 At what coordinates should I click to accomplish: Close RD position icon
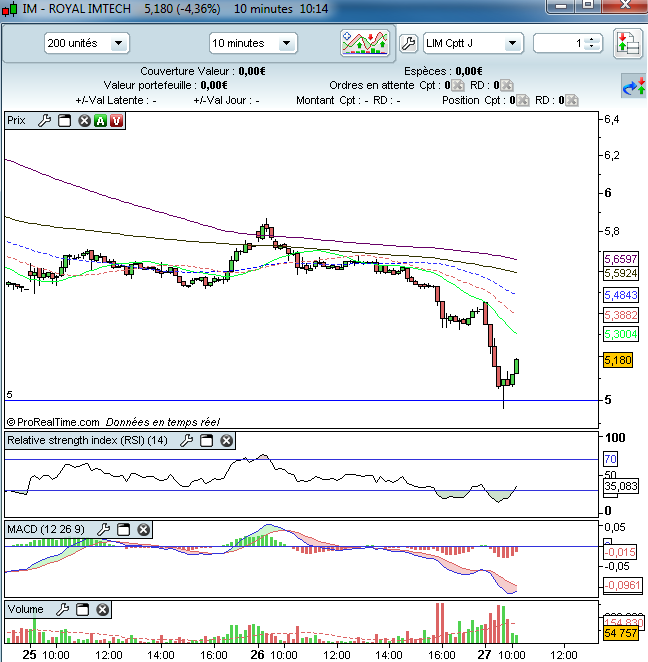point(572,100)
